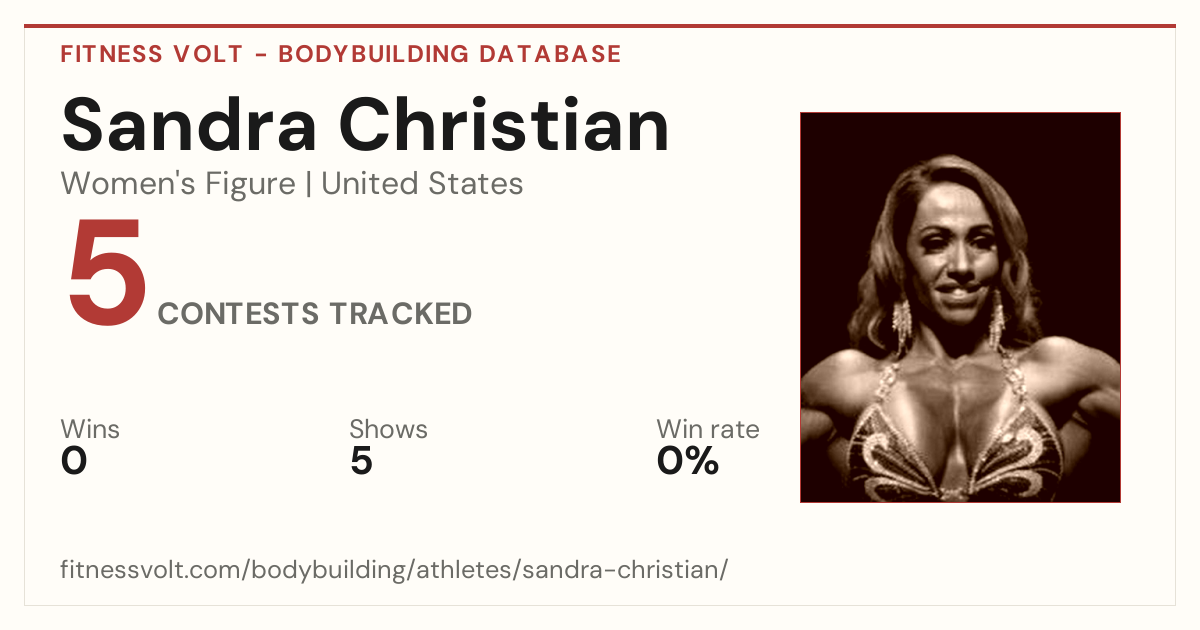
Task: Select the Sandra Christian name heading
Action: tap(365, 124)
